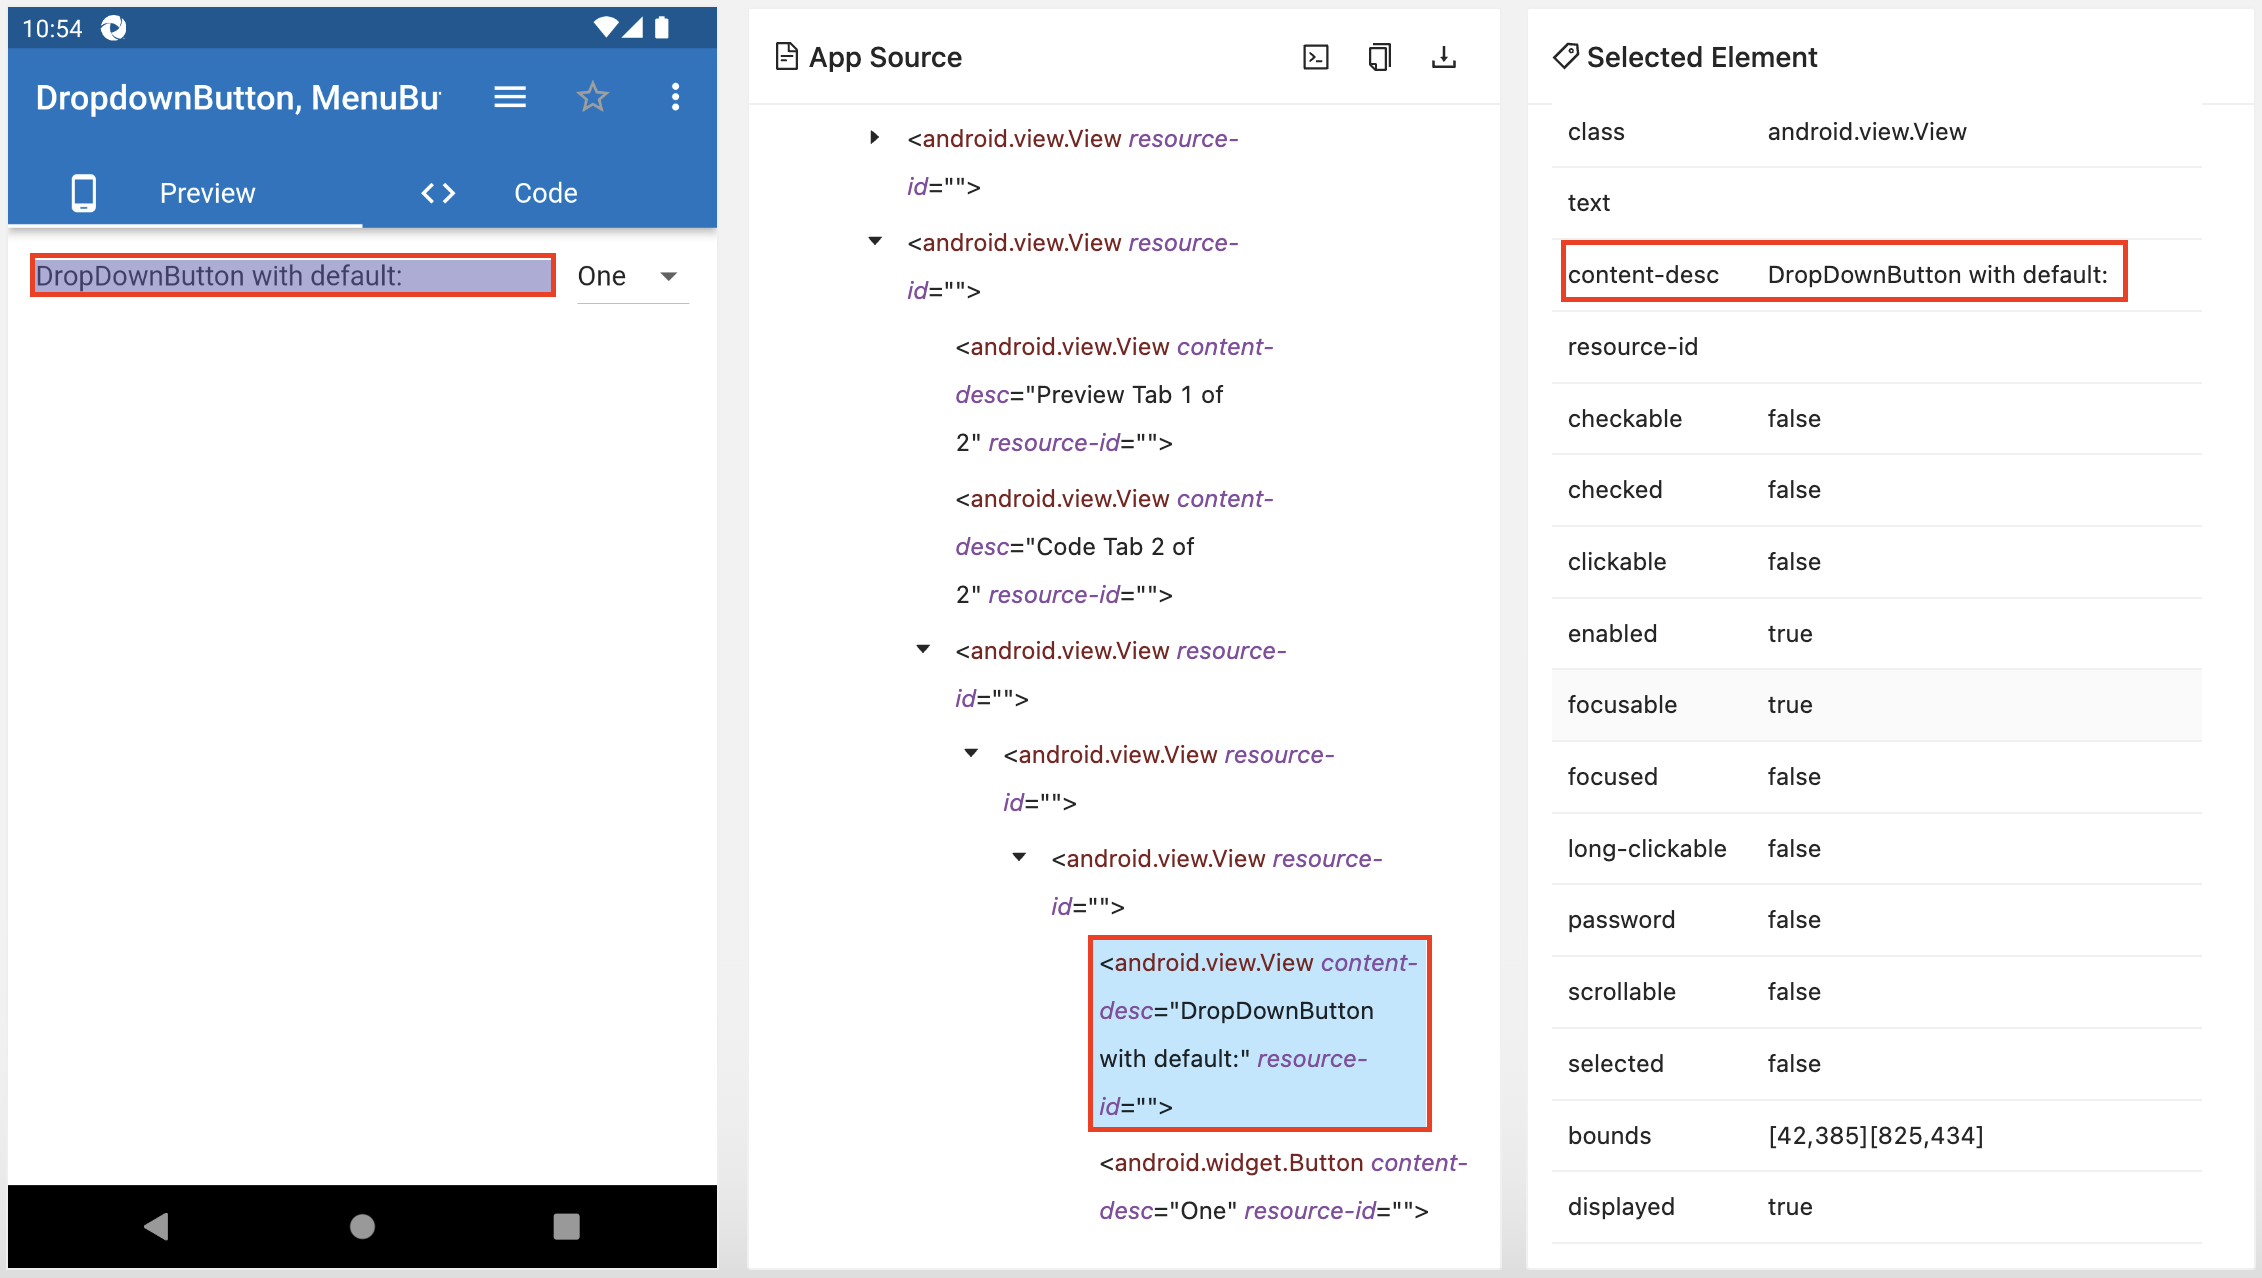The height and width of the screenshot is (1278, 2262).
Task: Tap the star favorite icon
Action: point(592,97)
